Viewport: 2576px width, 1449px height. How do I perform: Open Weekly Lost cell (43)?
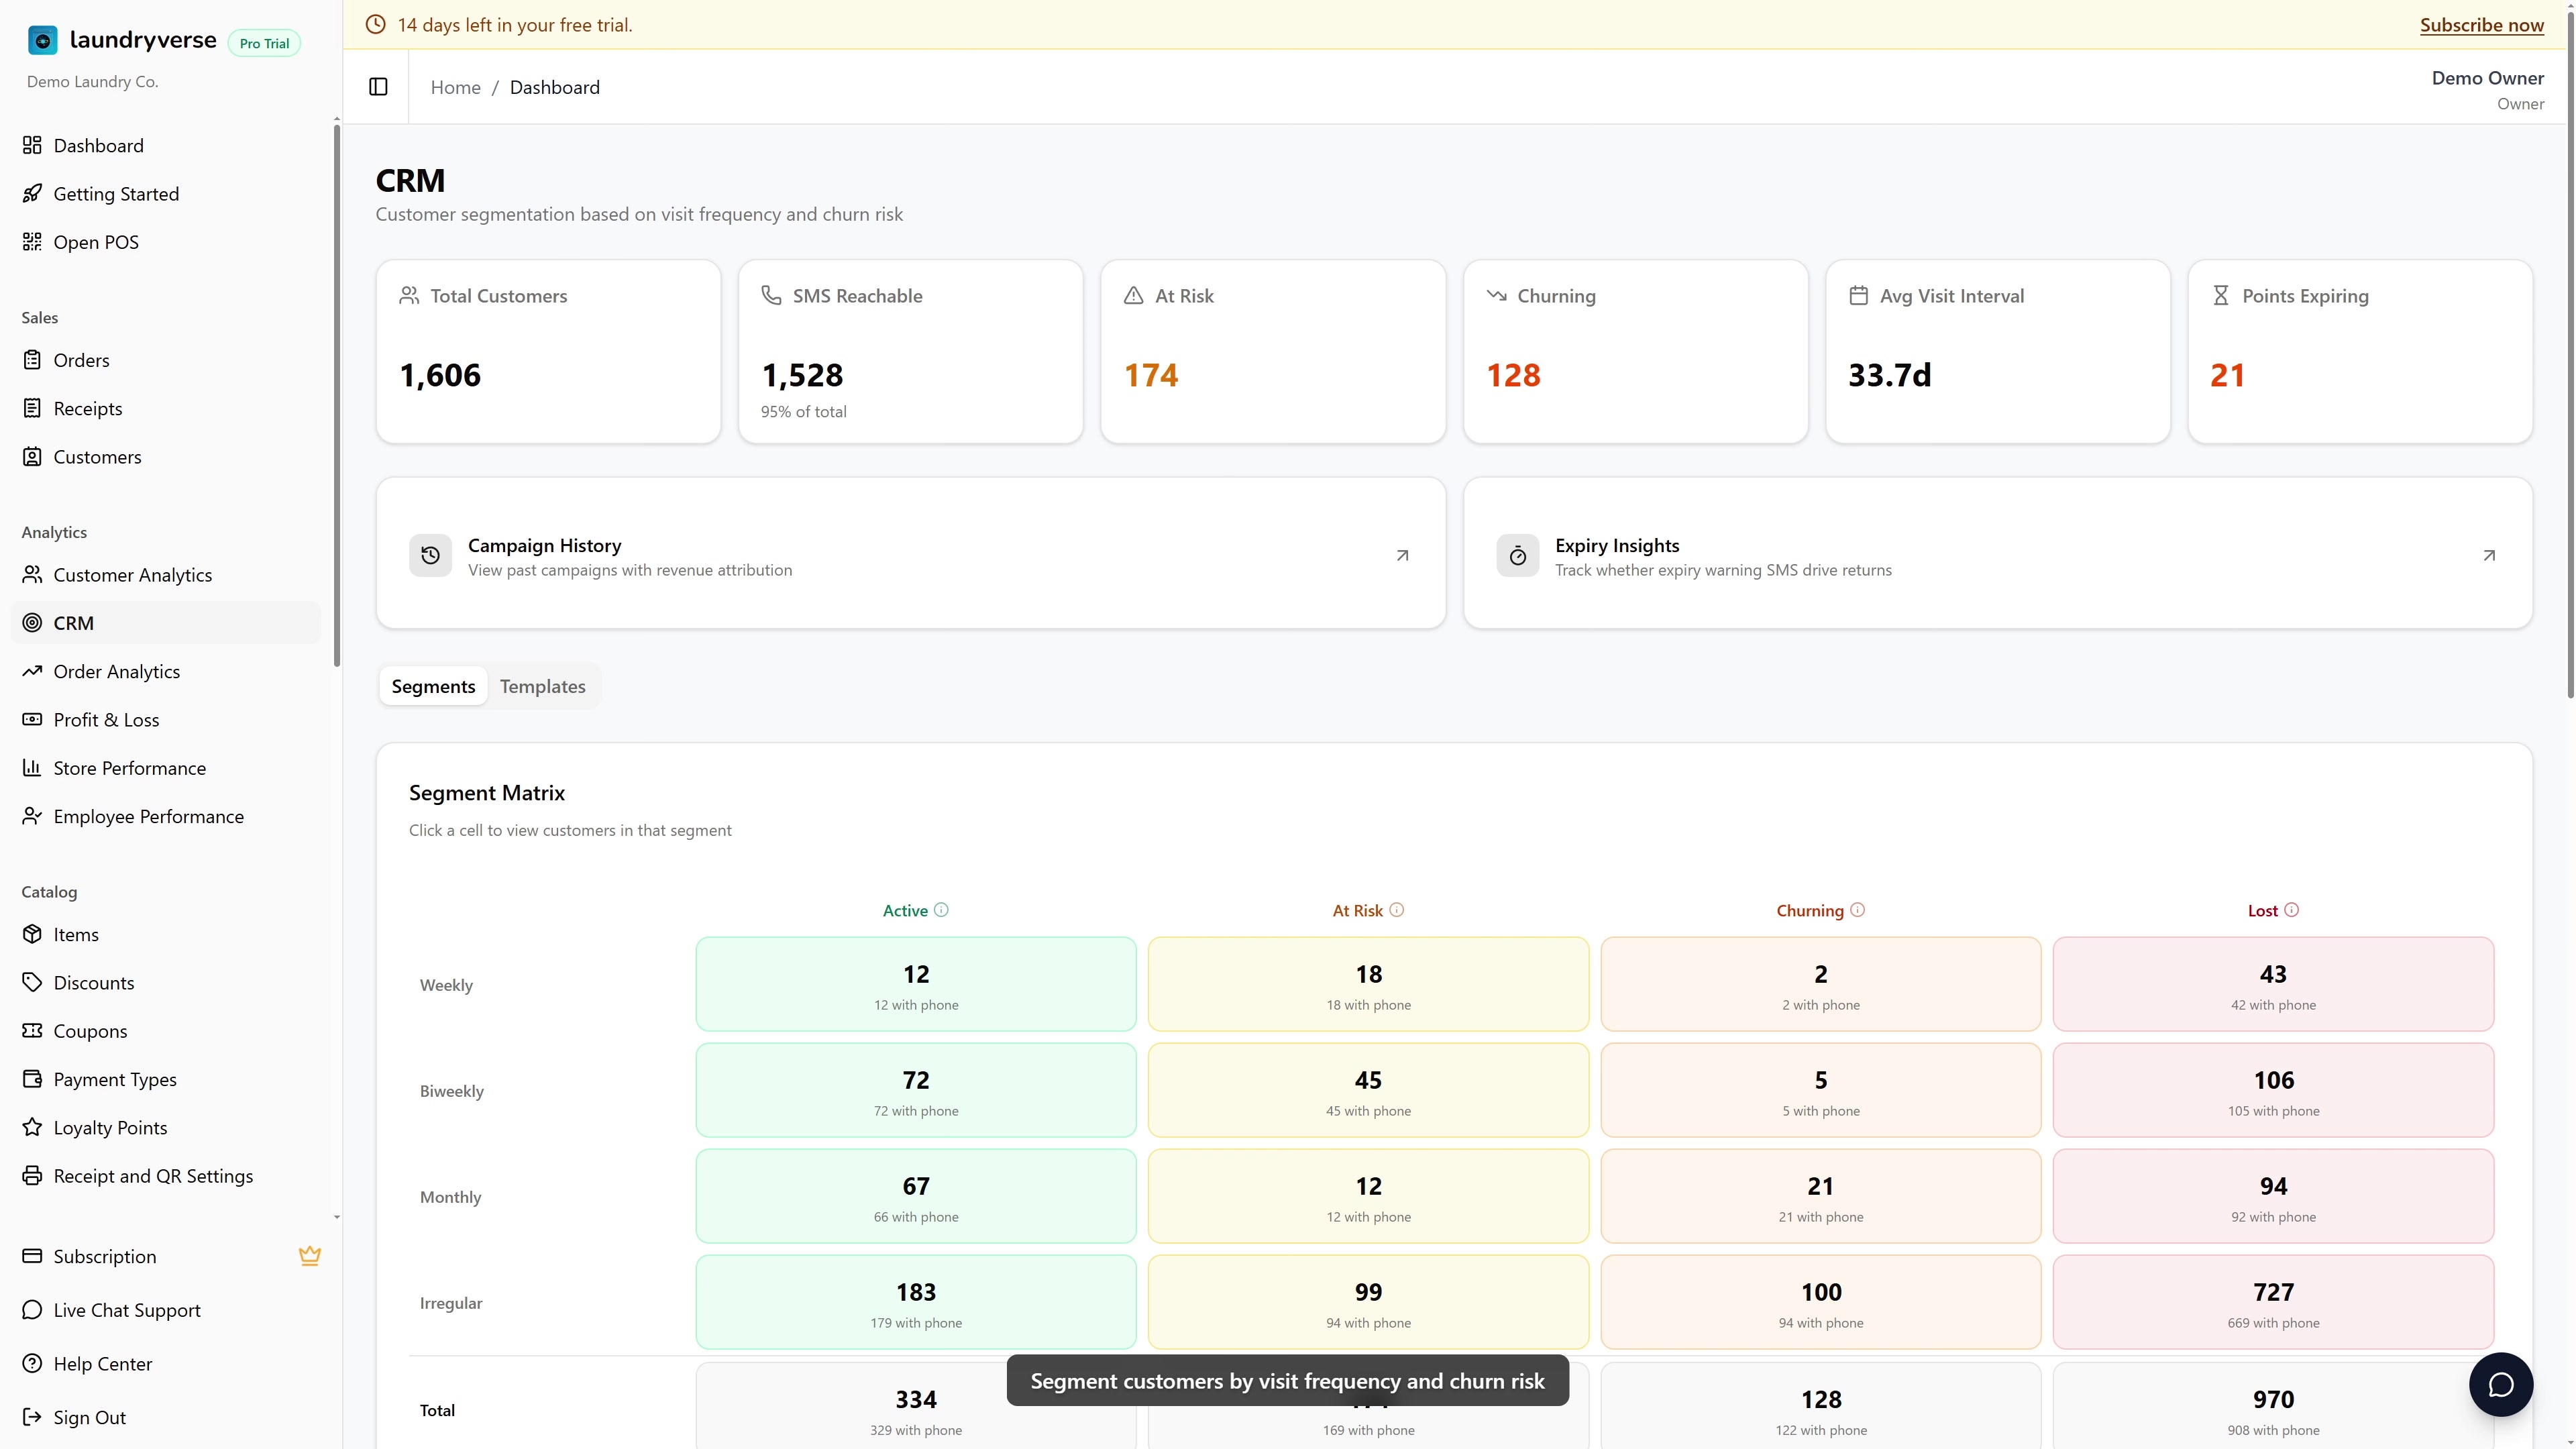click(2273, 984)
